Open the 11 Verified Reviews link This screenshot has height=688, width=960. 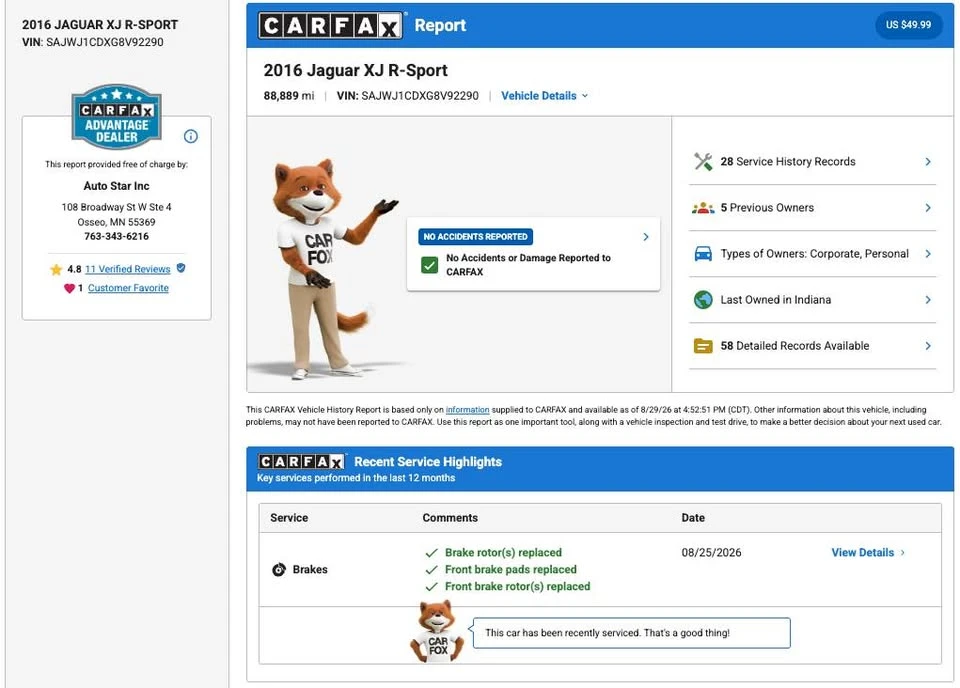point(127,269)
